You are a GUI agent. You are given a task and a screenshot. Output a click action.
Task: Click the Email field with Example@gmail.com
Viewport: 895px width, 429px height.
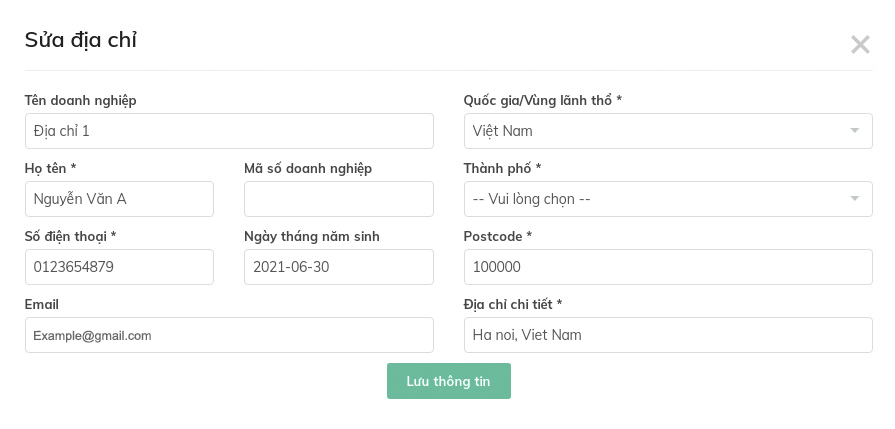click(229, 335)
